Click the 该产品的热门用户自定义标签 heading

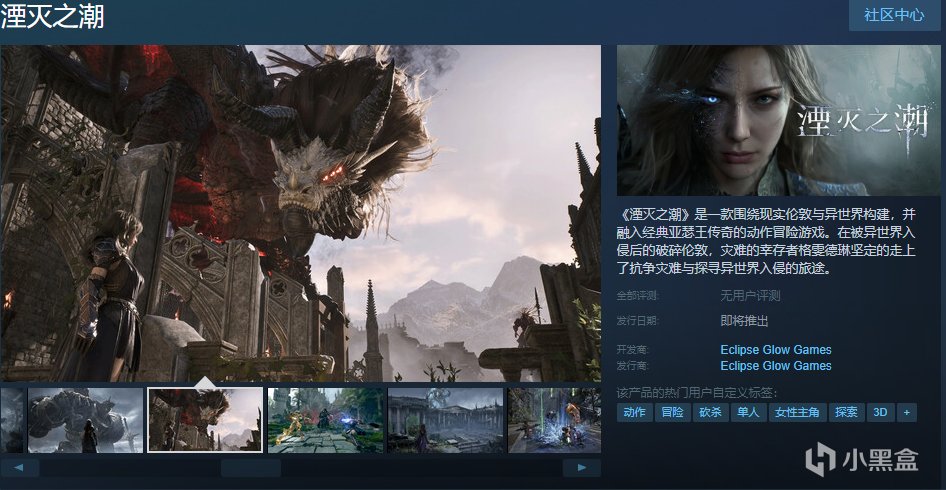point(696,393)
